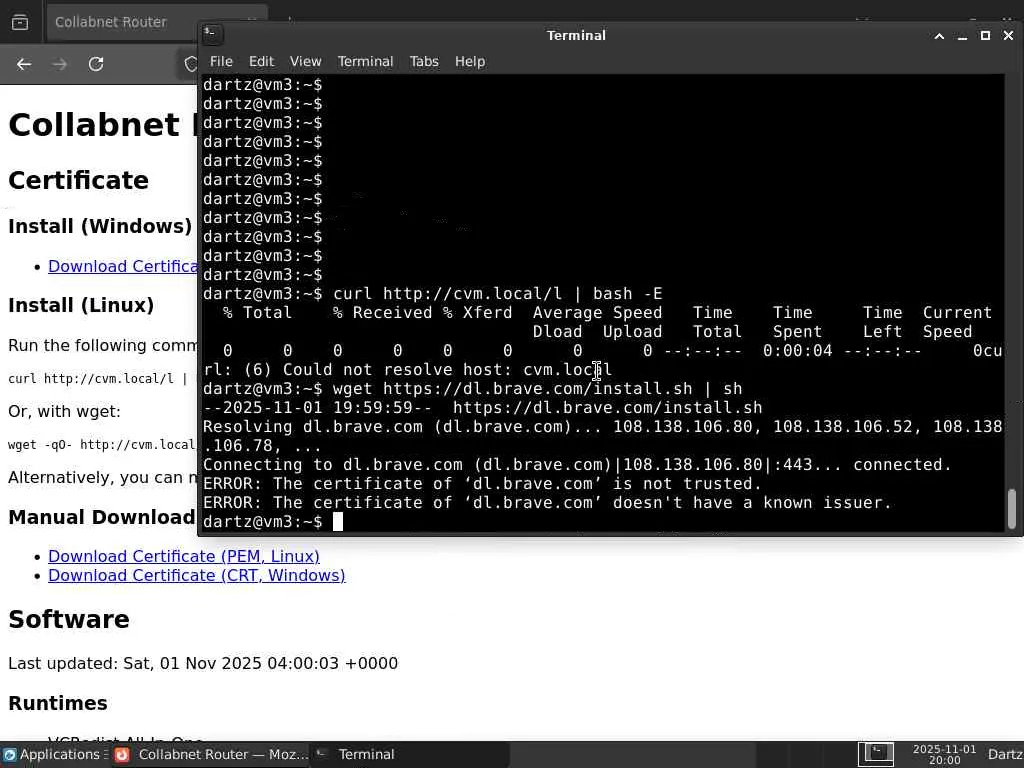This screenshot has height=768, width=1024.
Task: Click the Download Certificate link under Install (Windows)
Action: [x=123, y=266]
